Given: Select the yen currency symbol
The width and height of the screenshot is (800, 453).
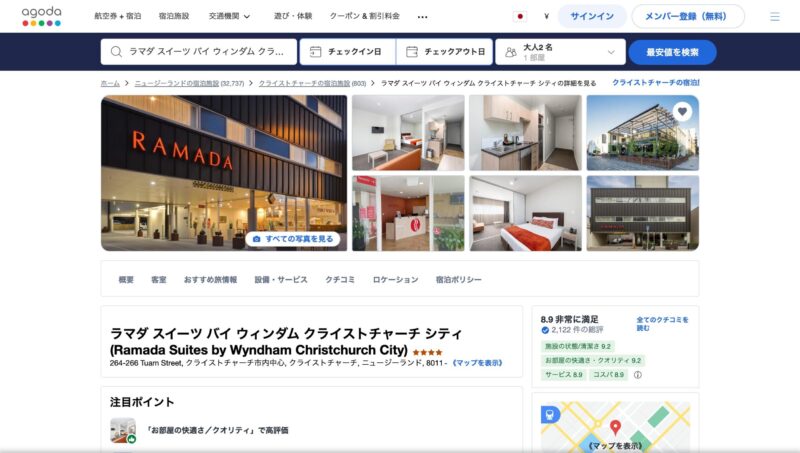Looking at the screenshot, I should click(x=546, y=16).
